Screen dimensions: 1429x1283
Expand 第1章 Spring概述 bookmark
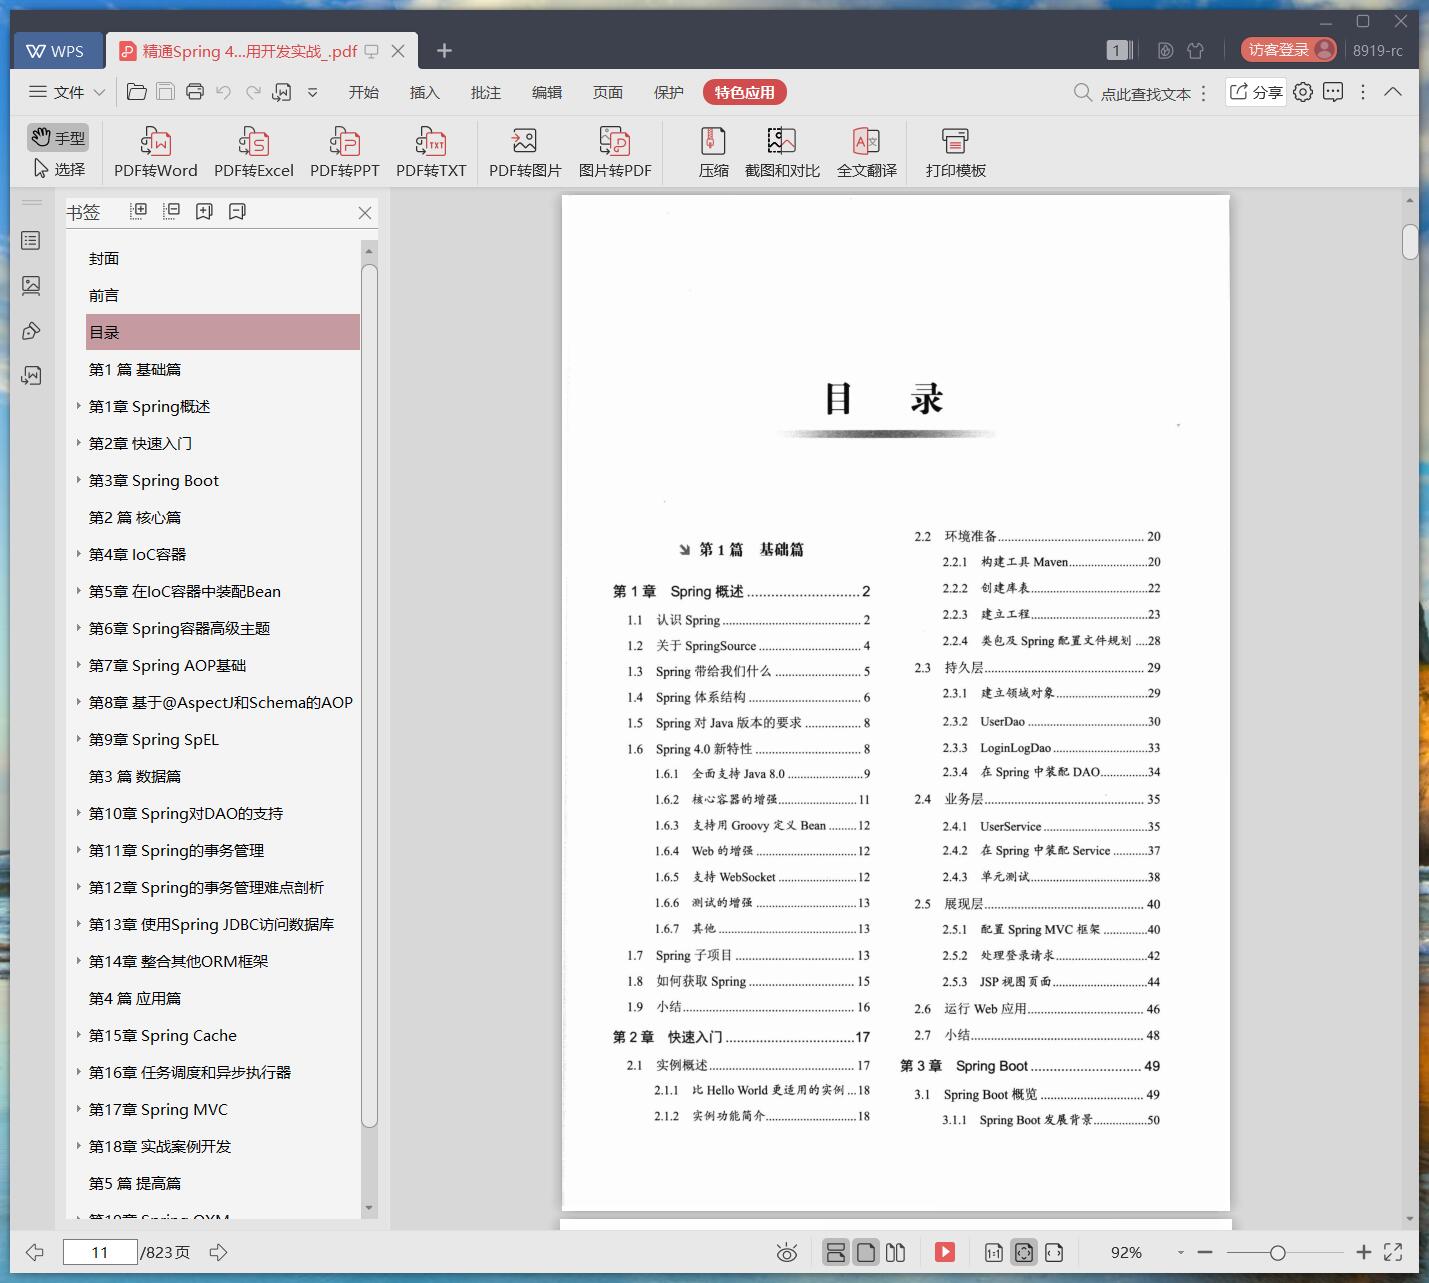click(x=79, y=406)
